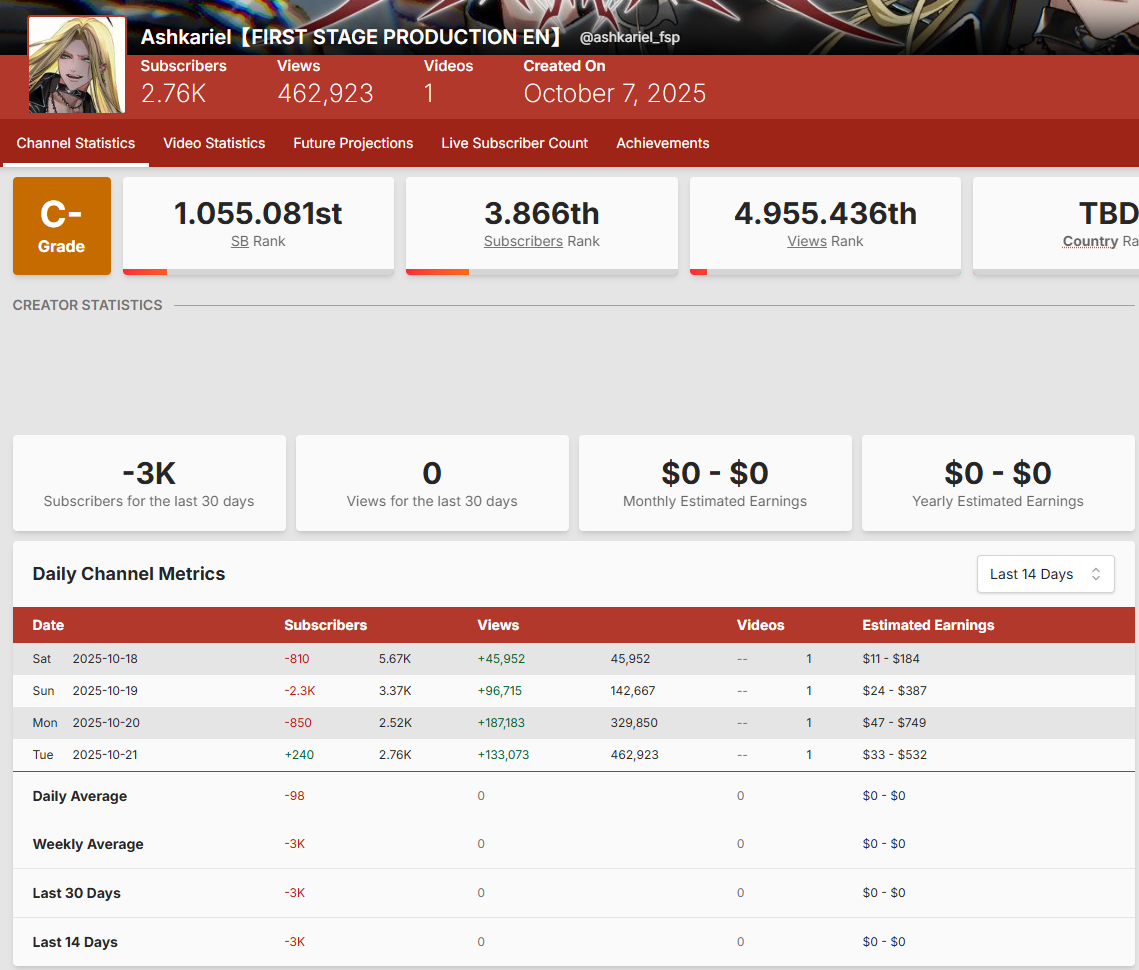Screen dimensions: 1139x970
Task: Open the Last 14 Days dropdown
Action: (1045, 574)
